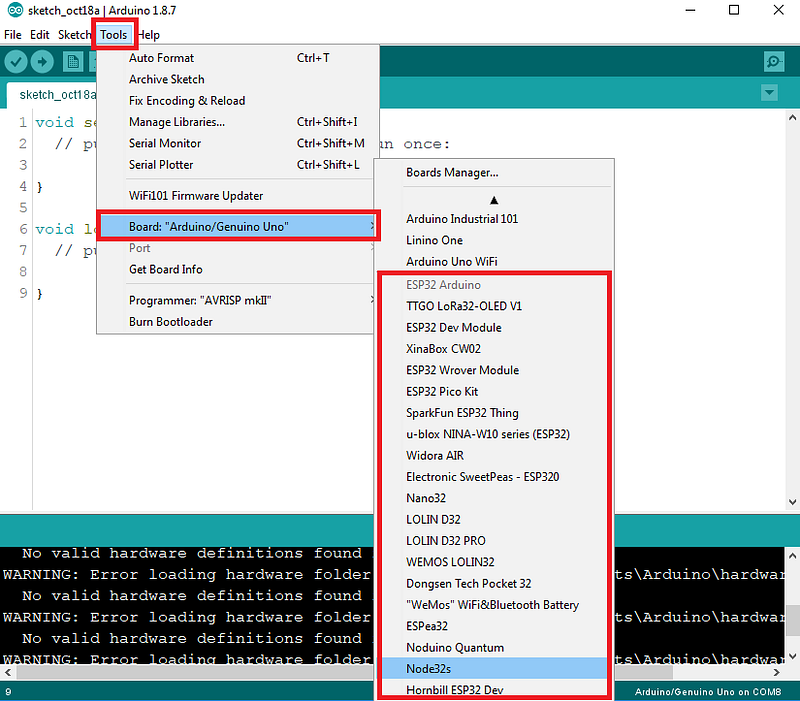
Task: Click the New sketch toolbar icon
Action: click(x=73, y=62)
